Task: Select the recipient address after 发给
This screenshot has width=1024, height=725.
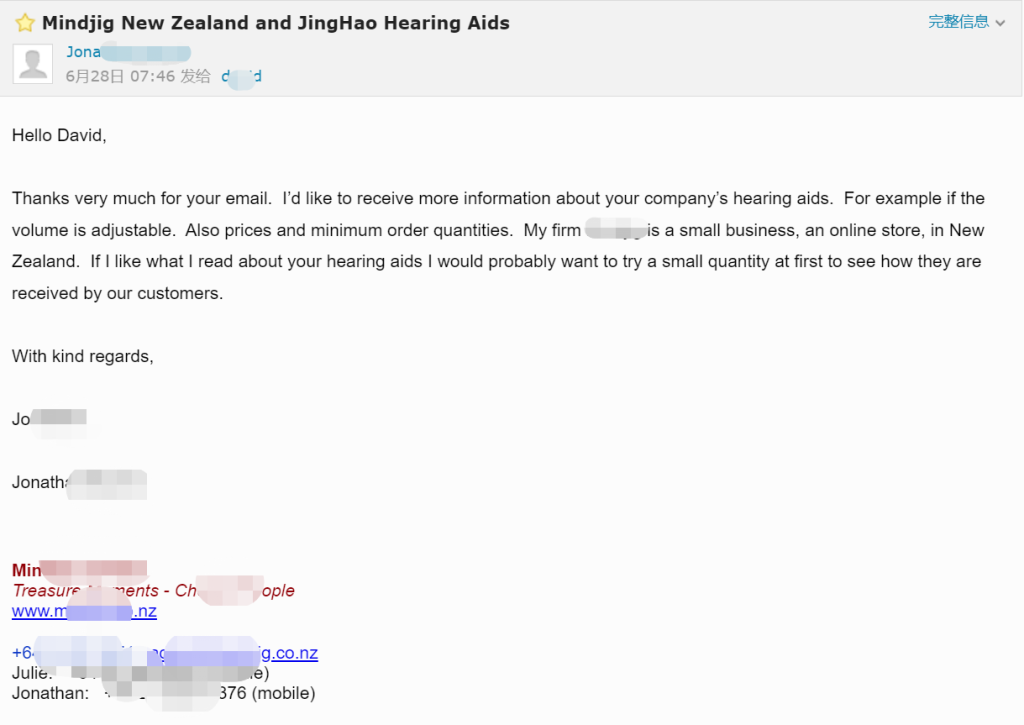Action: [x=242, y=76]
